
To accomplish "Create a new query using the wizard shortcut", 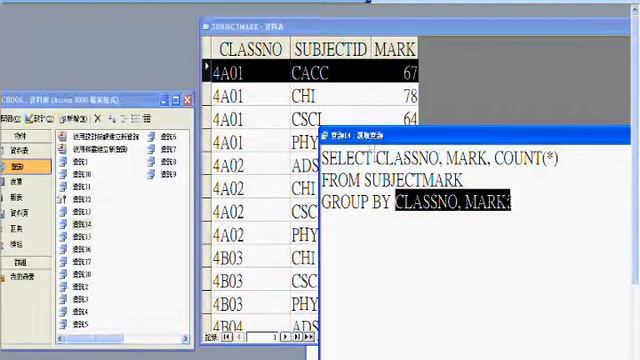I will click(93, 149).
